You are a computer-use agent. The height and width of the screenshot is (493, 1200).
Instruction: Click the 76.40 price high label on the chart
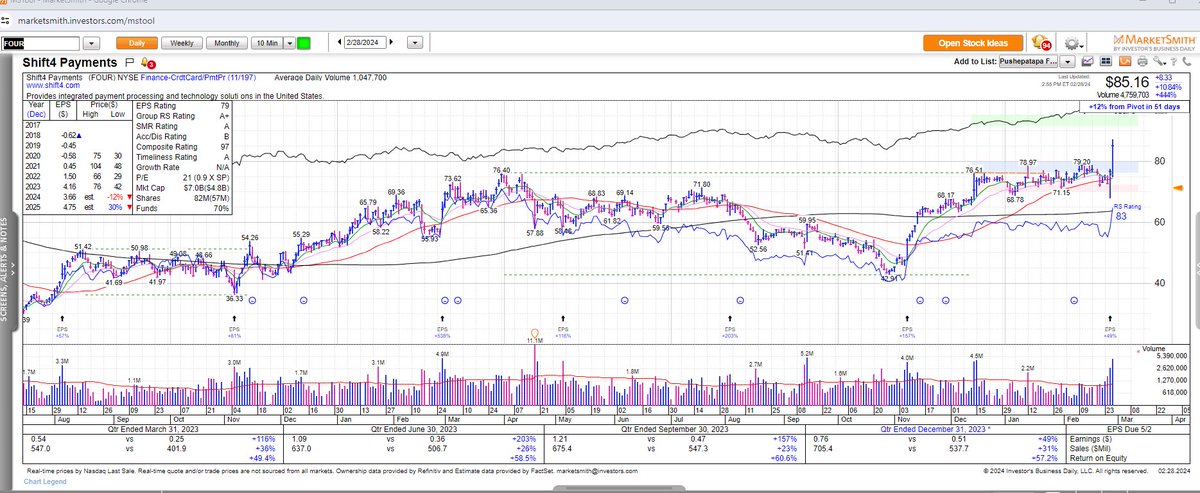tap(502, 170)
